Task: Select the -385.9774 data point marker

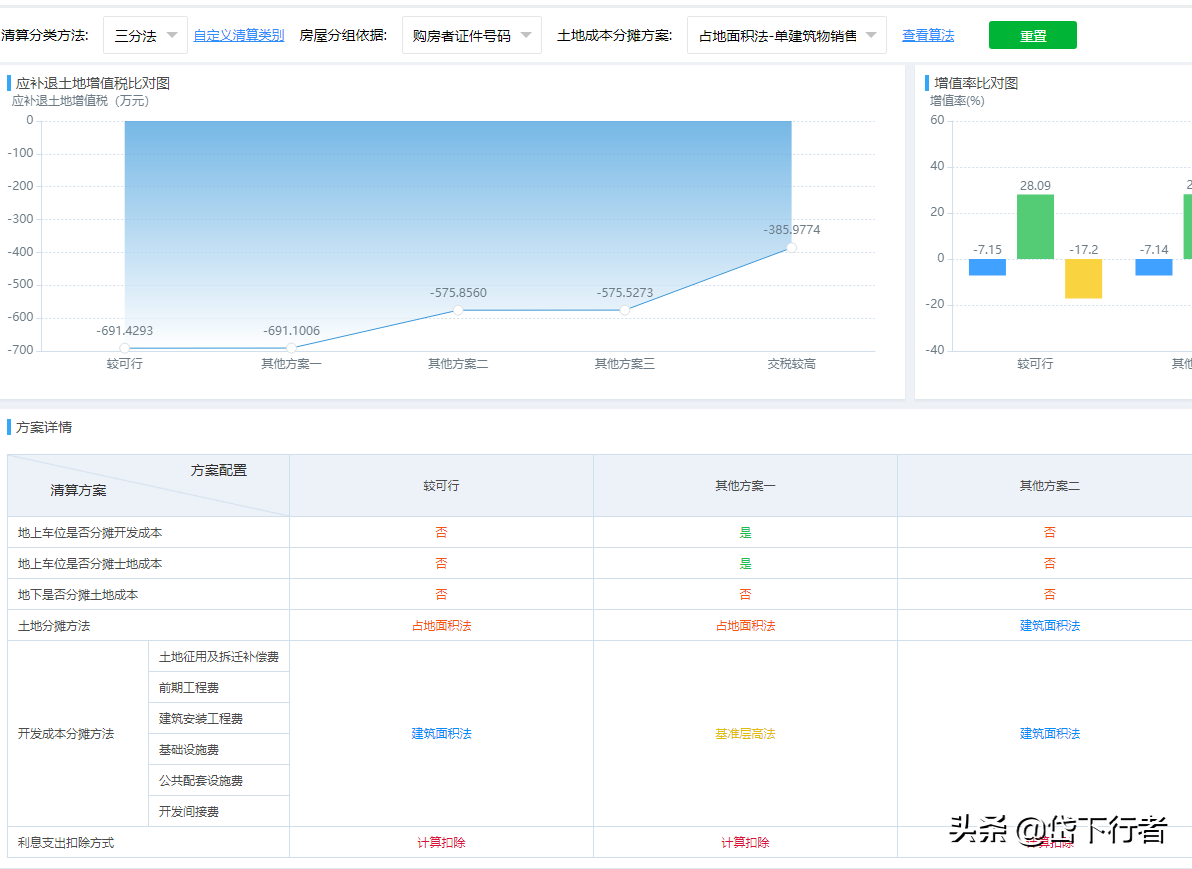Action: (x=791, y=247)
